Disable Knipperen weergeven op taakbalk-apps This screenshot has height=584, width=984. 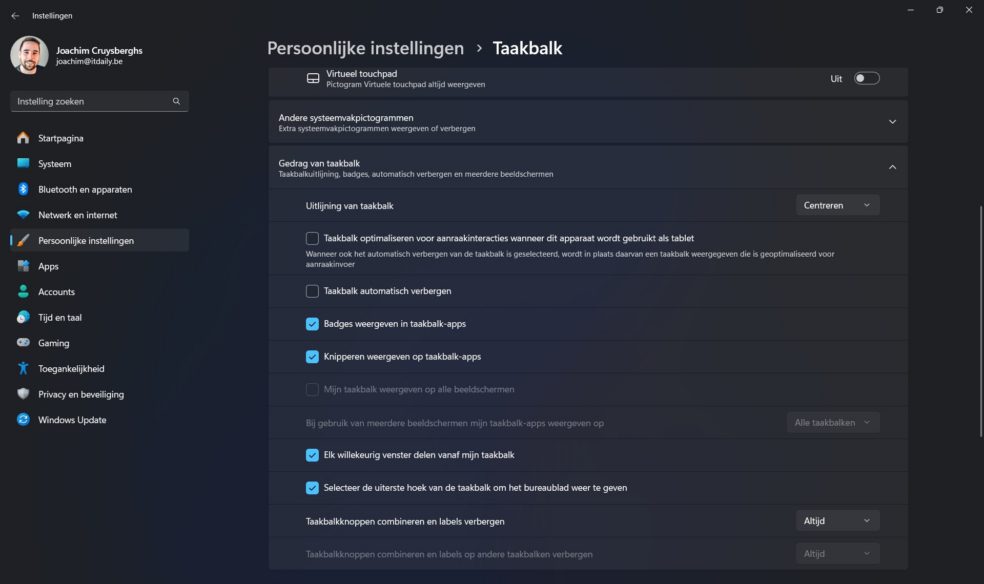[x=312, y=357]
